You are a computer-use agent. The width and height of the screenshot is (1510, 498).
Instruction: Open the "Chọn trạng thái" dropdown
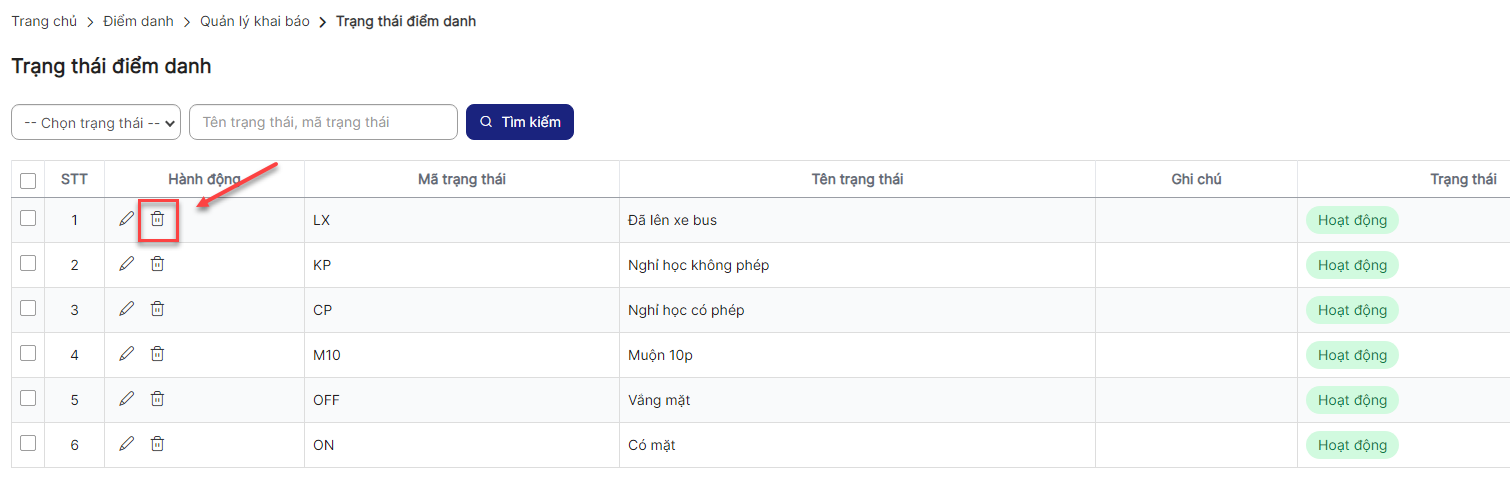[95, 122]
